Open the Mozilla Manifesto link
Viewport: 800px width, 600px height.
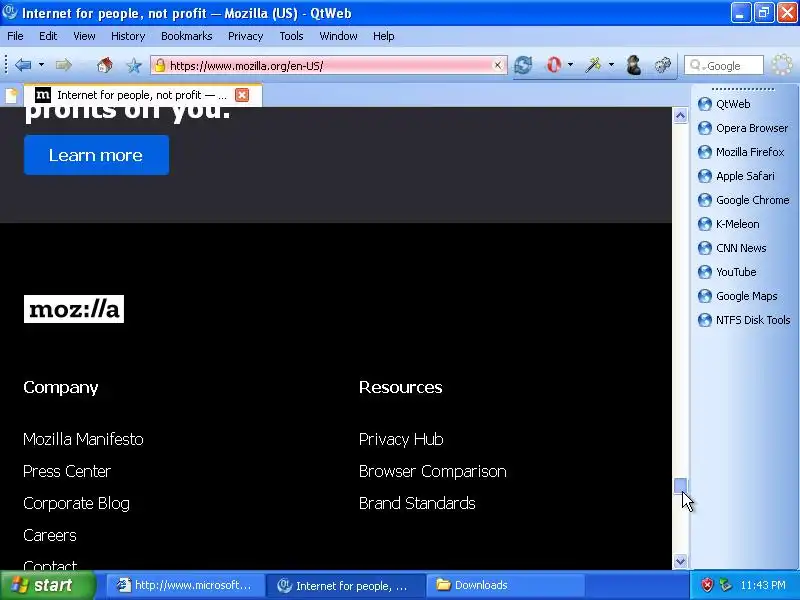pyautogui.click(x=83, y=439)
